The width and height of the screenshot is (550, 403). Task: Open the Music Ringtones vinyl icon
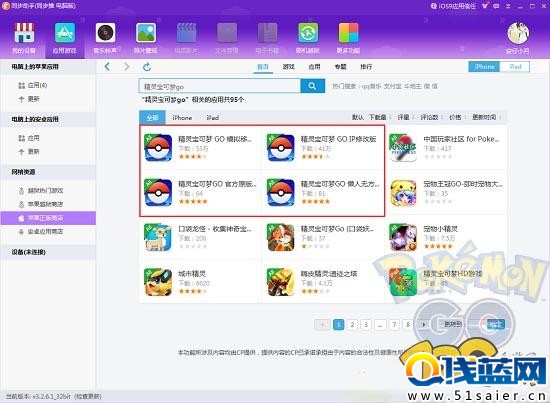[x=105, y=32]
